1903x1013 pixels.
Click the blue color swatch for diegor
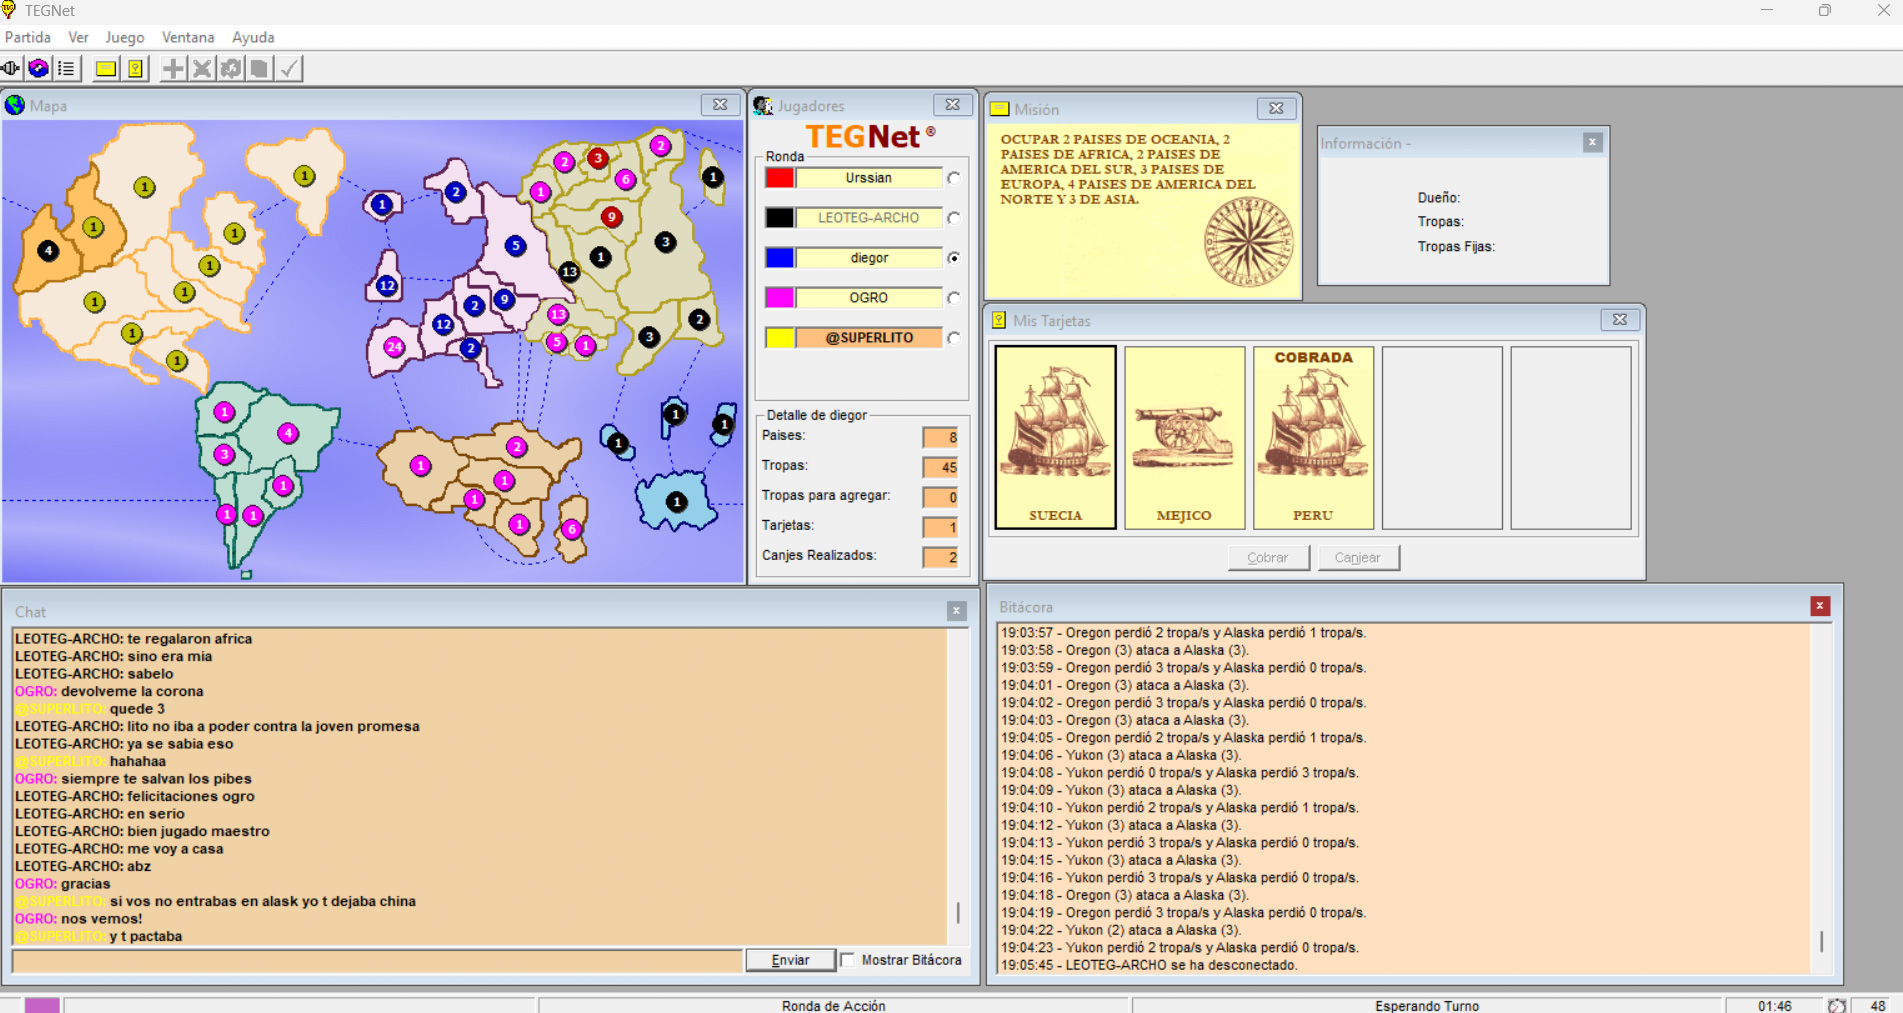780,258
